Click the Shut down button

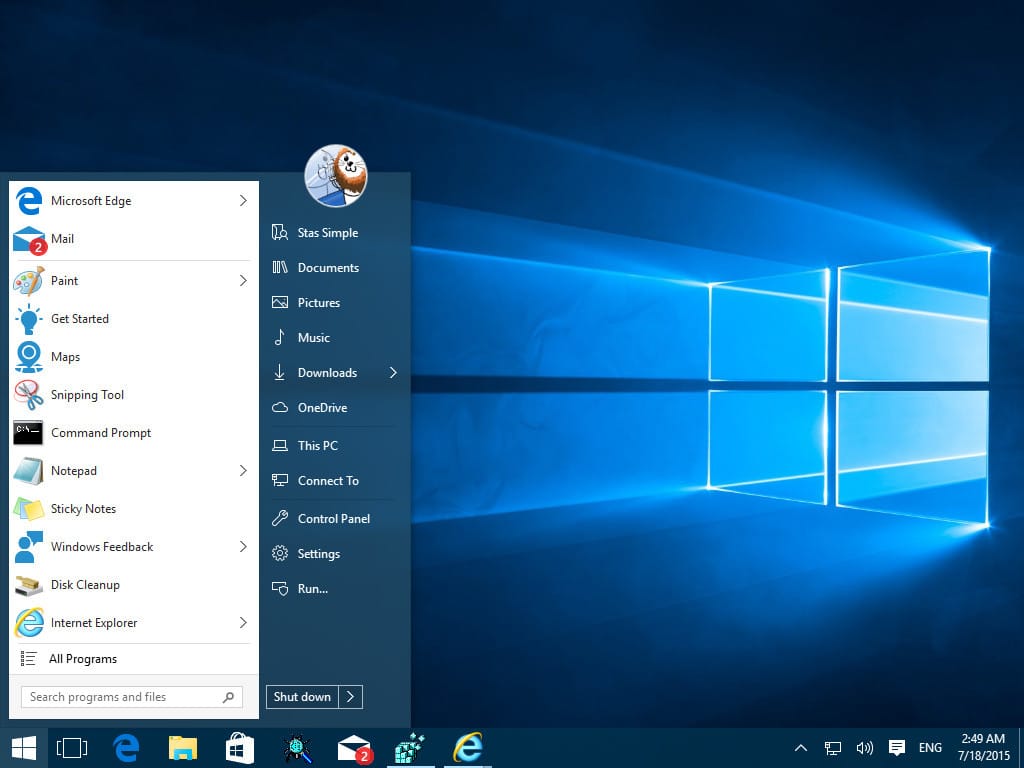(x=302, y=696)
